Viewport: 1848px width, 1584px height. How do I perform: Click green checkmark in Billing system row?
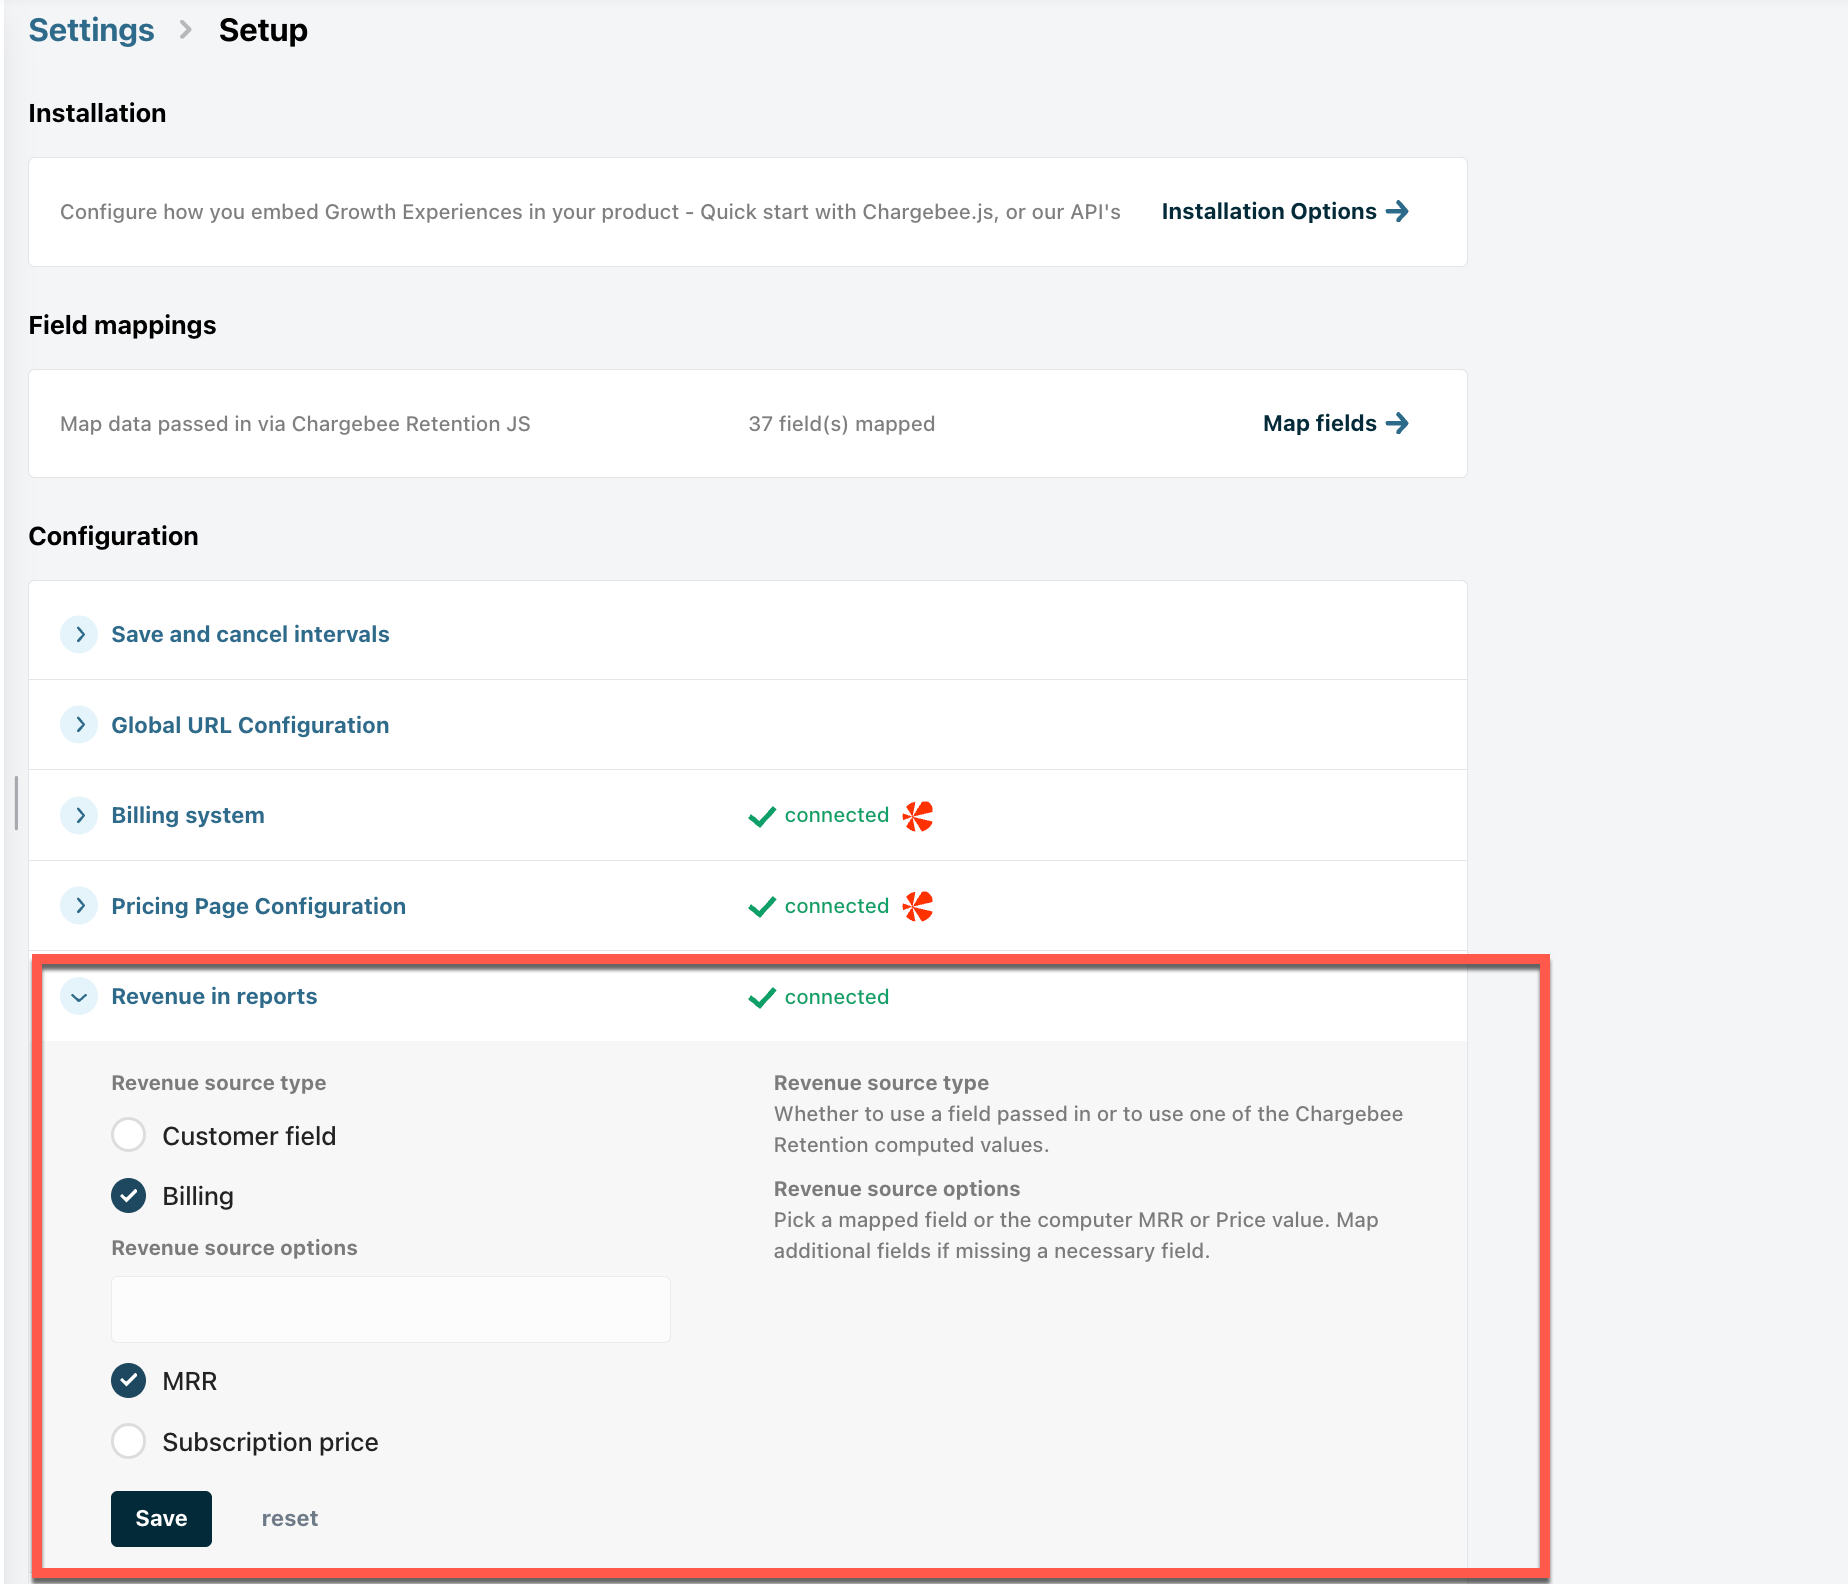[762, 816]
